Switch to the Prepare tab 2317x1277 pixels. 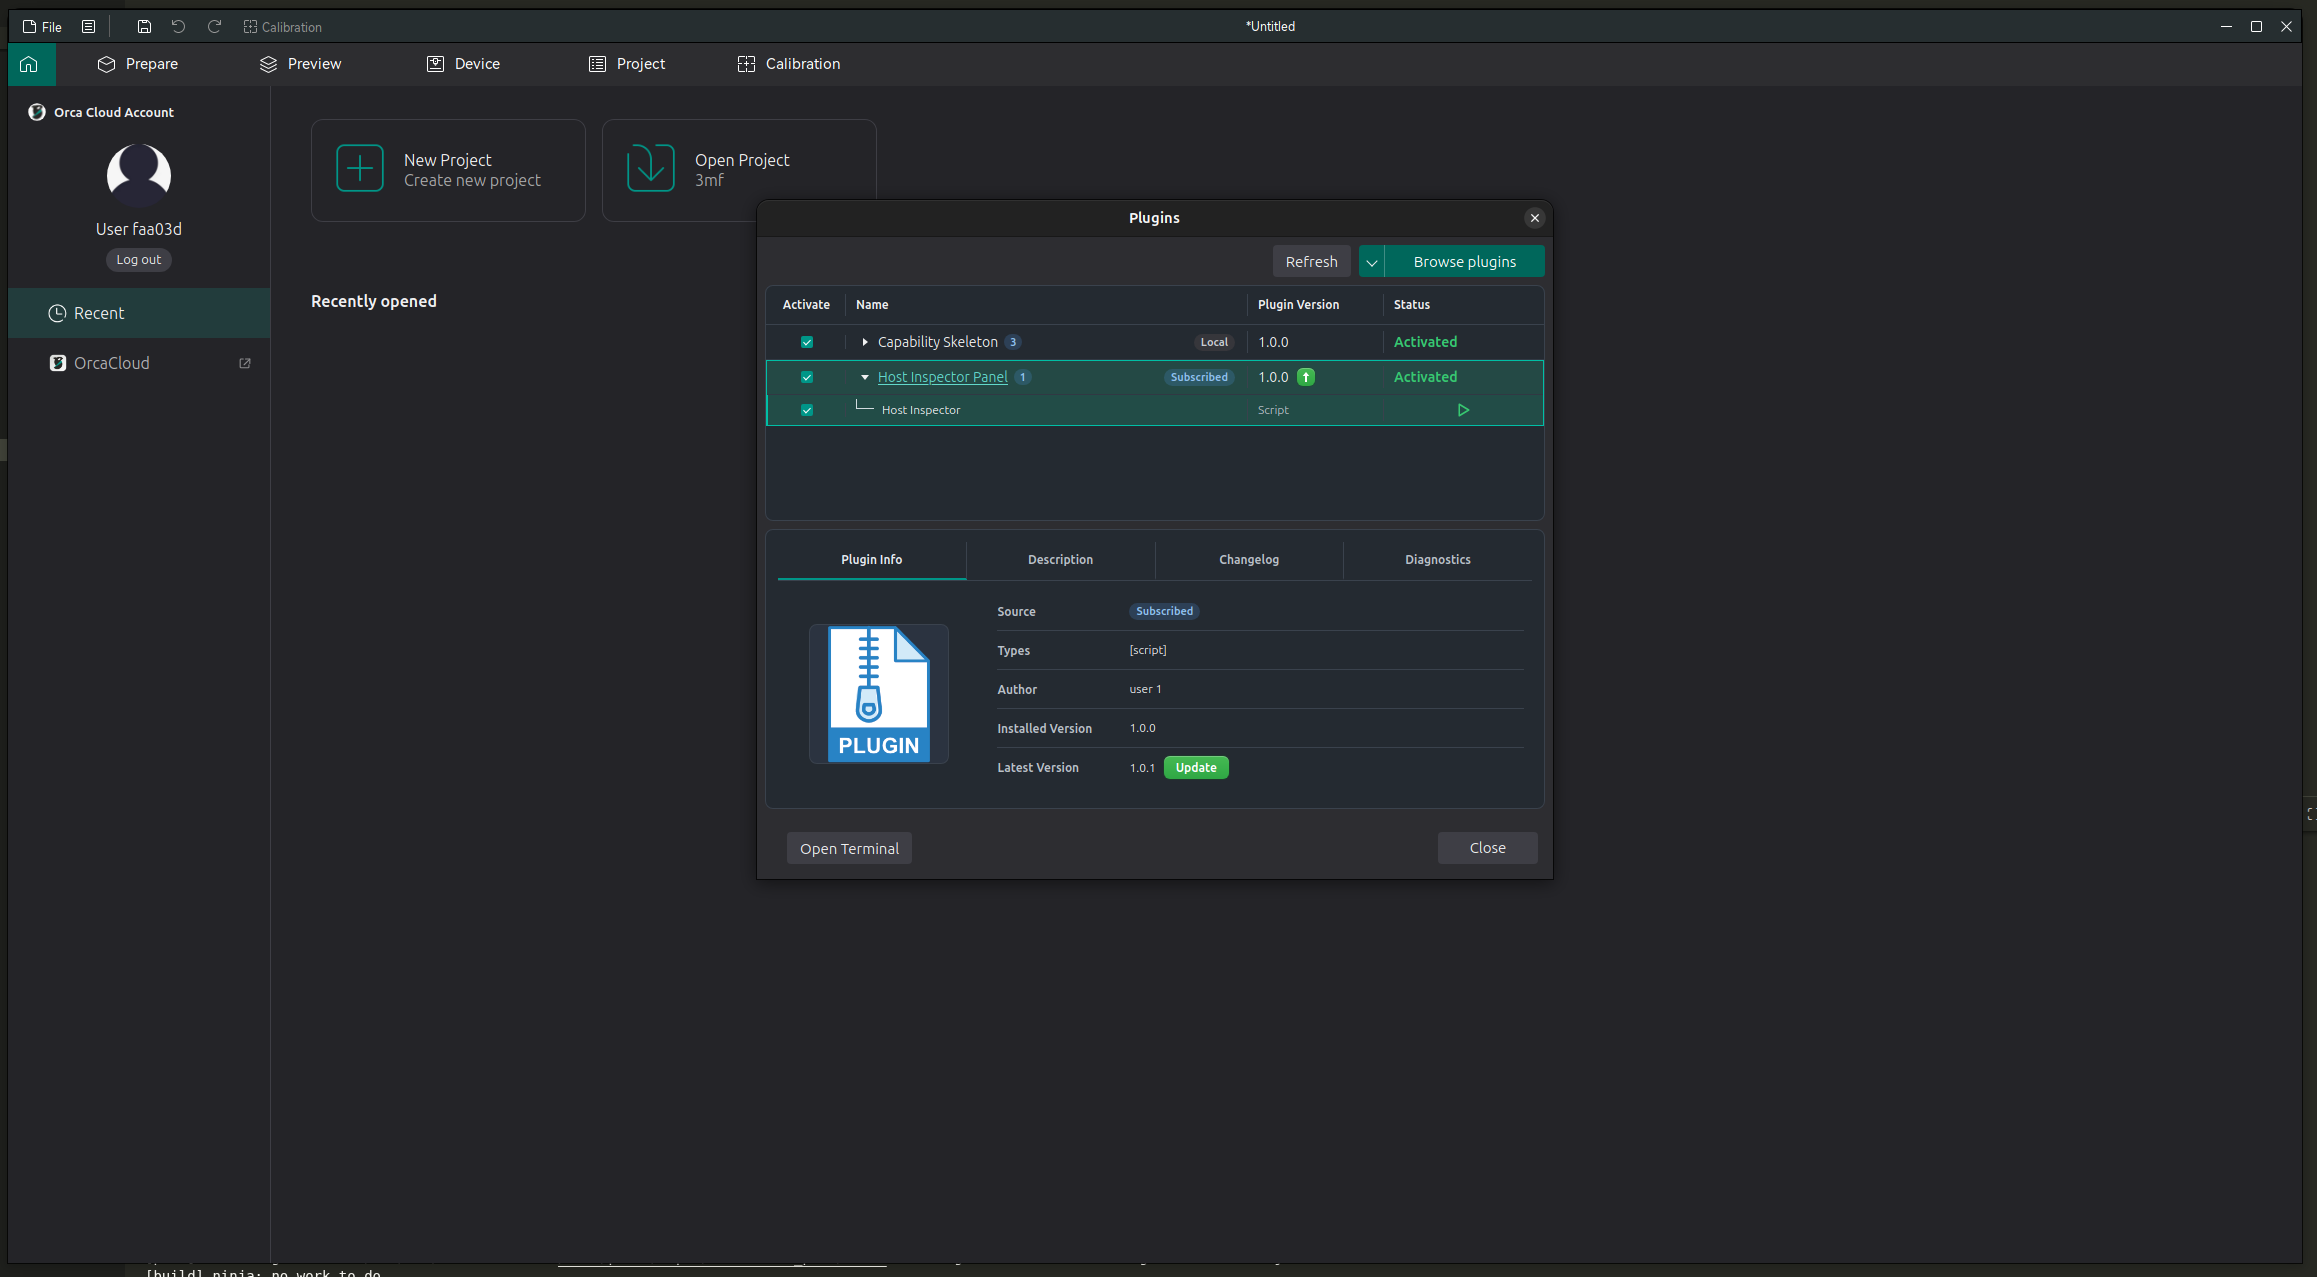(138, 64)
